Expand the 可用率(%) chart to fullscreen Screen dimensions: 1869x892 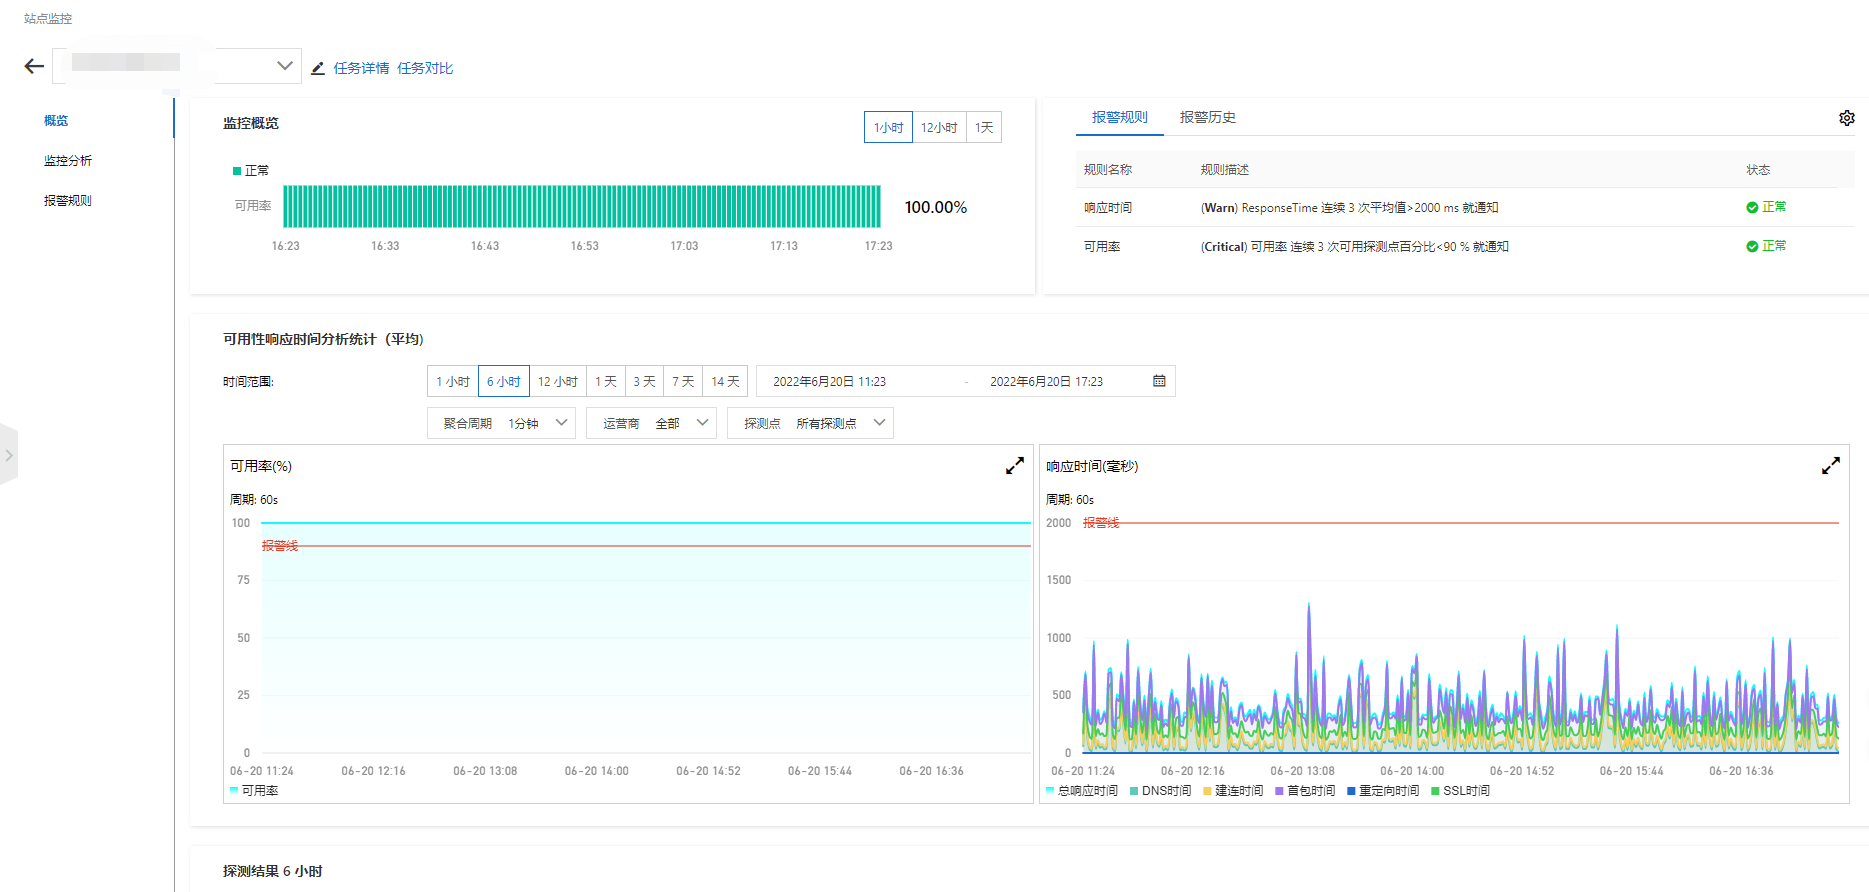[x=1014, y=466]
